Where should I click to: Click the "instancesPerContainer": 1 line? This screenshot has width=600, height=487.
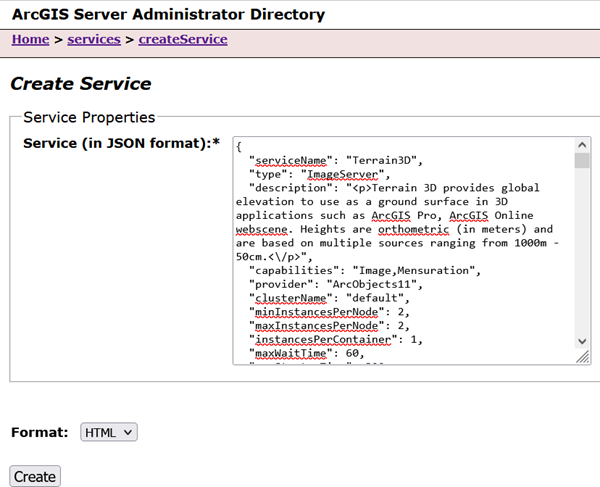336,339
